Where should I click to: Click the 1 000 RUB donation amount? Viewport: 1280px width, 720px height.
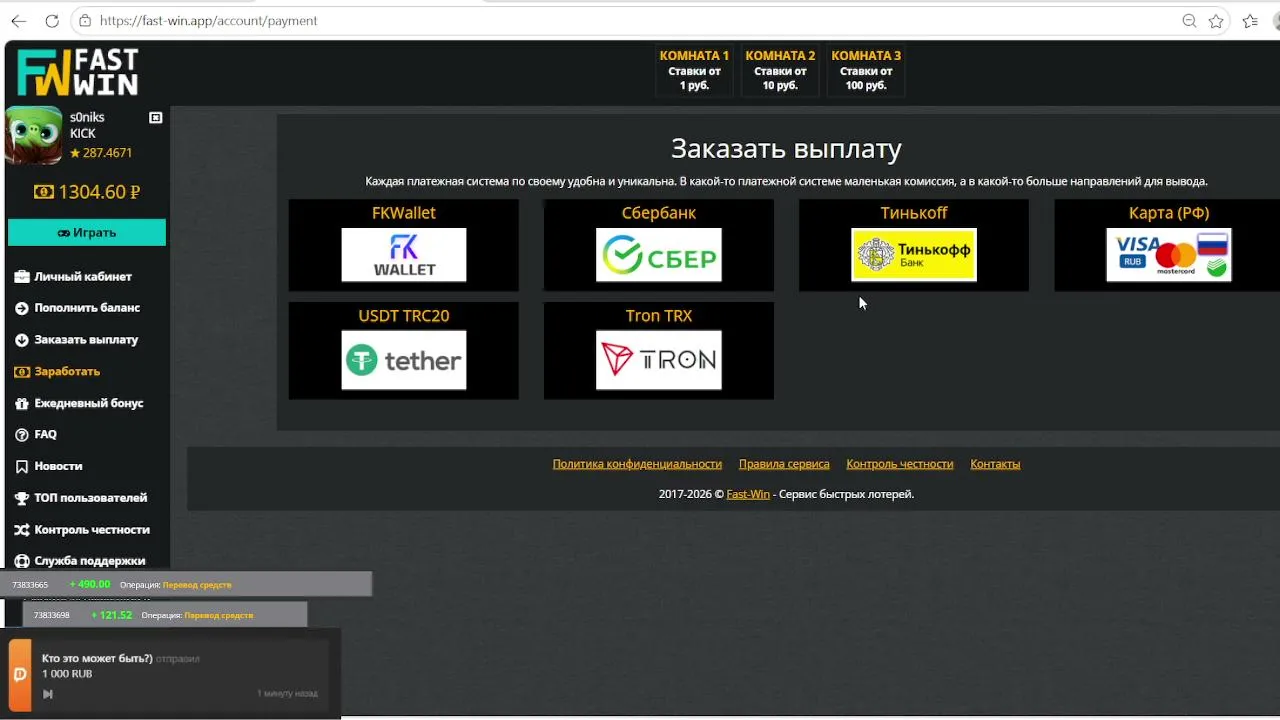tap(67, 674)
